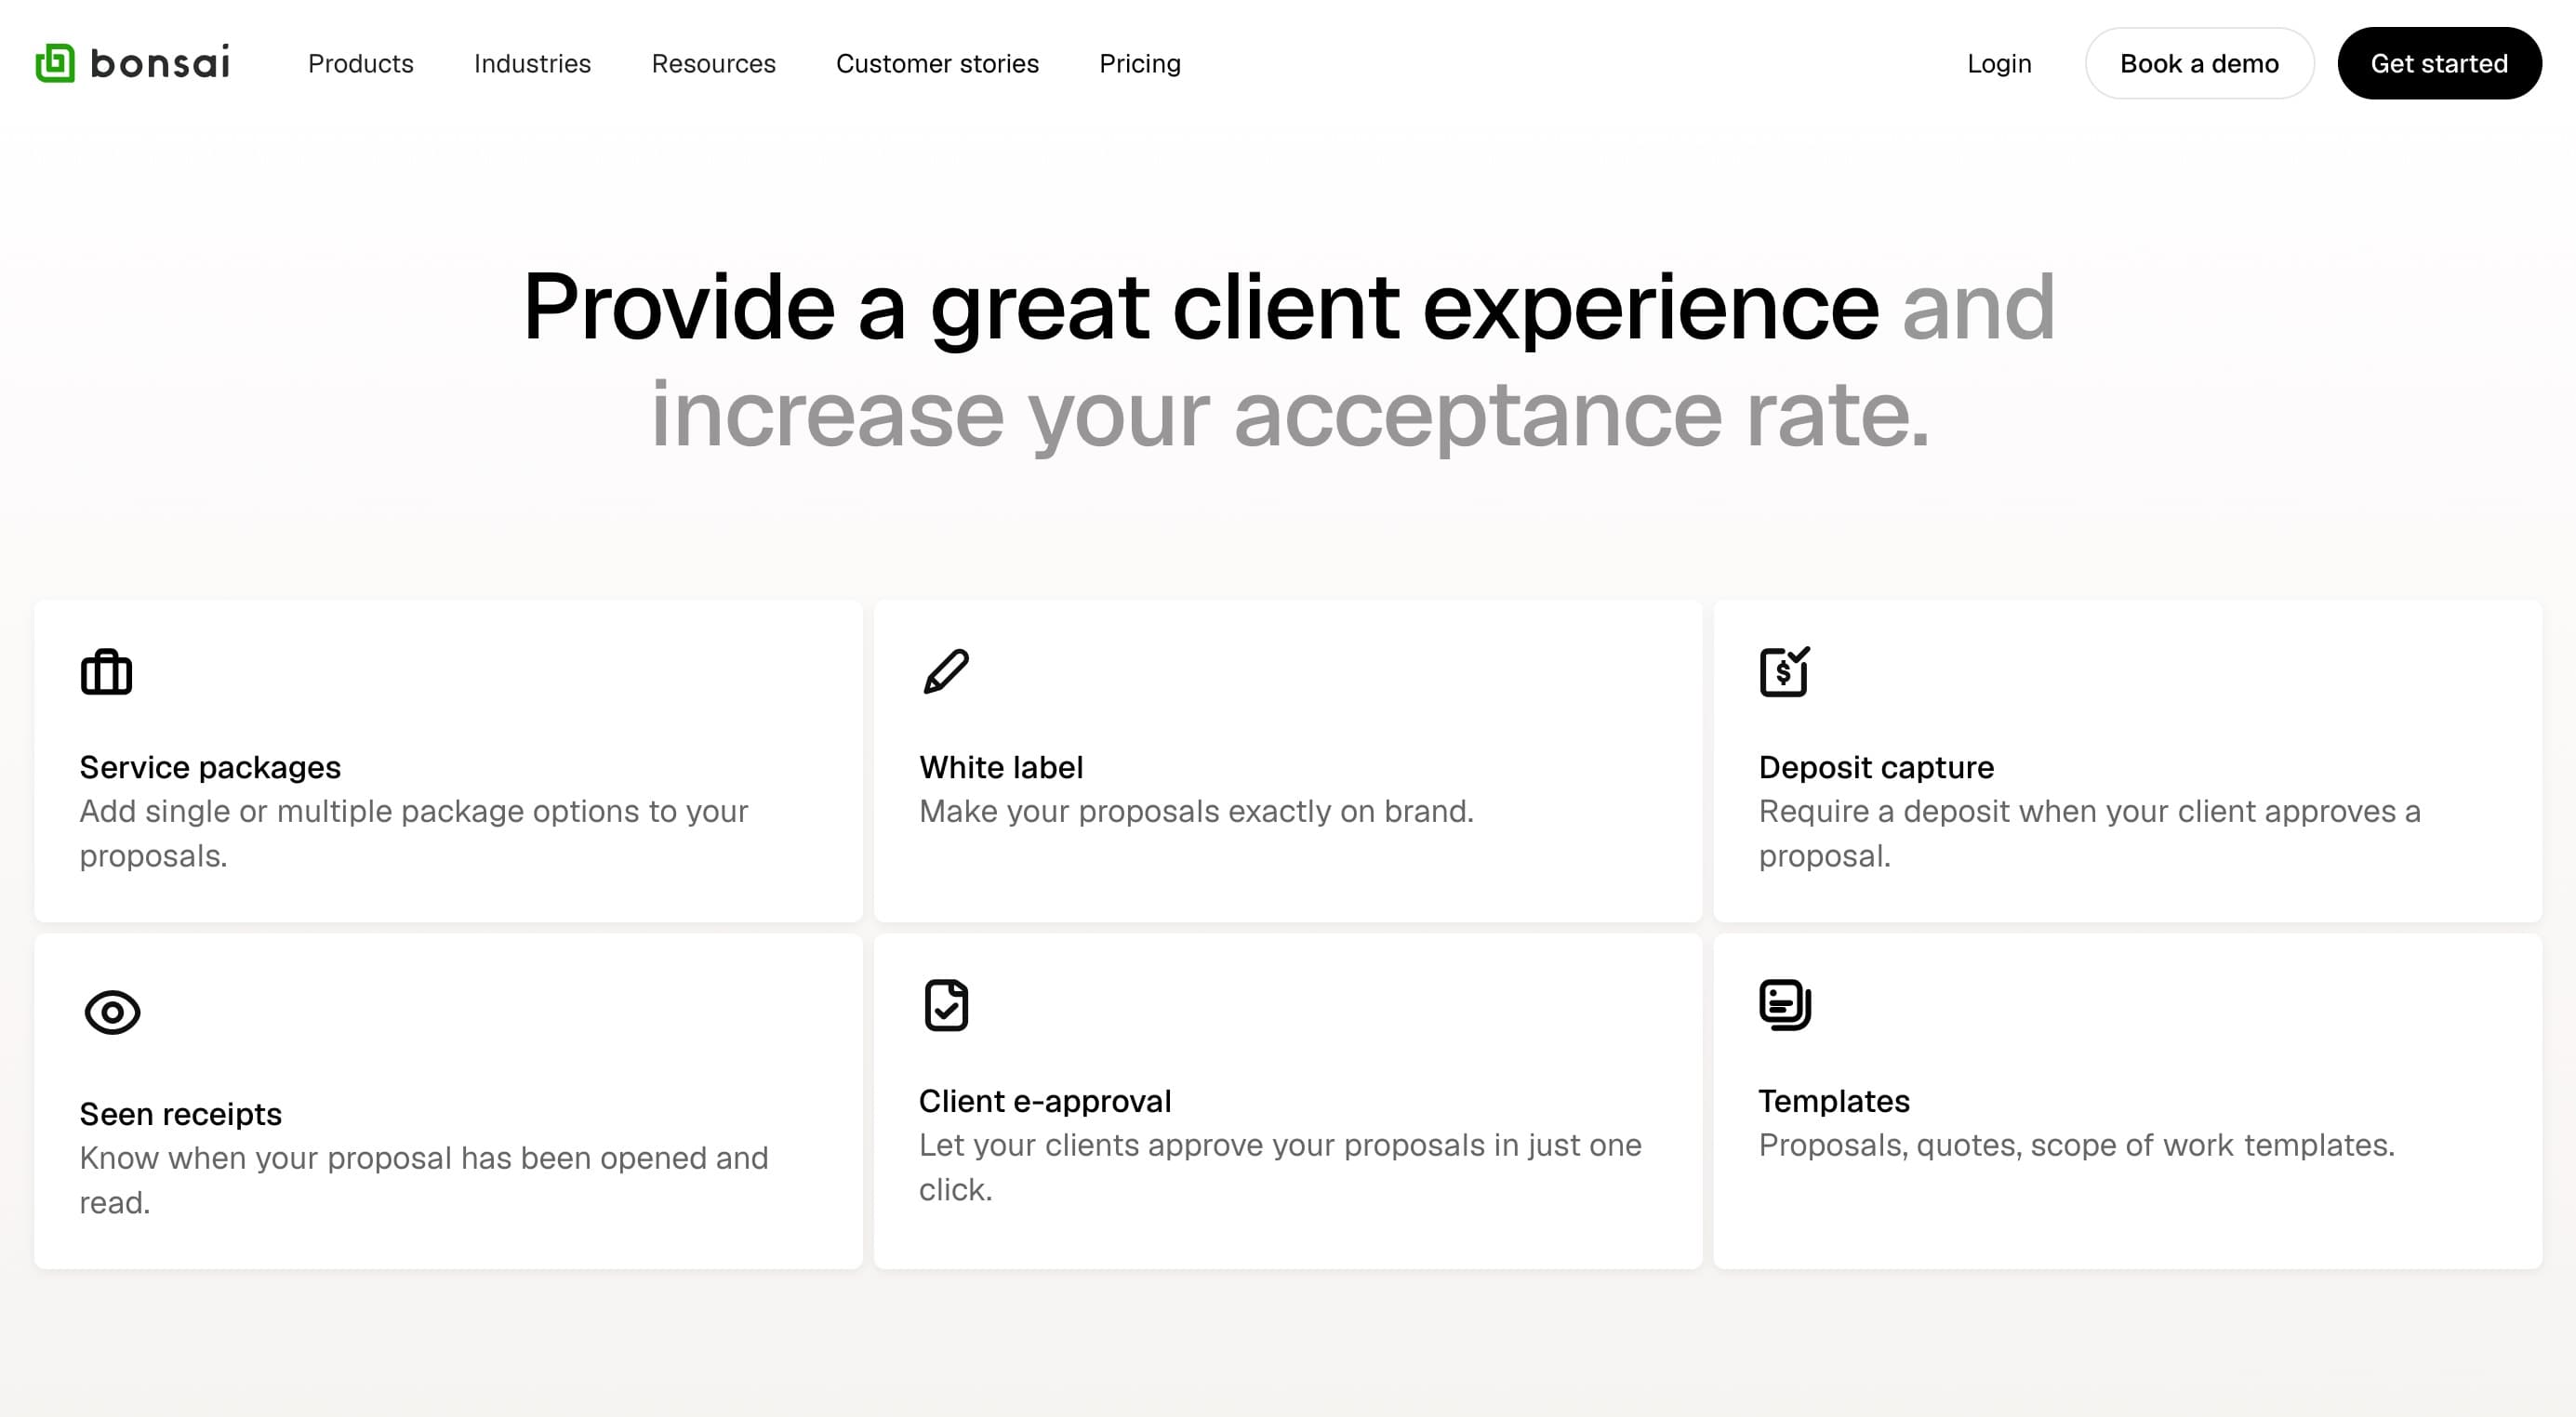This screenshot has width=2576, height=1417.
Task: Click the Login link
Action: pyautogui.click(x=1999, y=63)
